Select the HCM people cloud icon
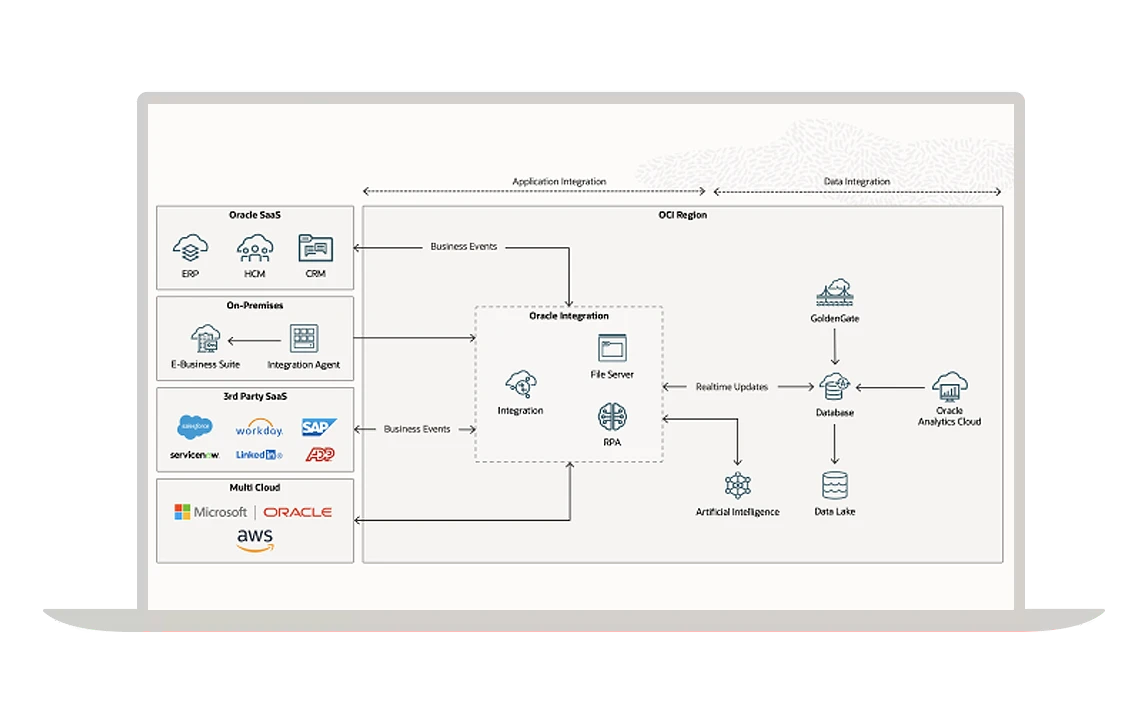Image resolution: width=1148 pixels, height=724 pixels. 254,248
